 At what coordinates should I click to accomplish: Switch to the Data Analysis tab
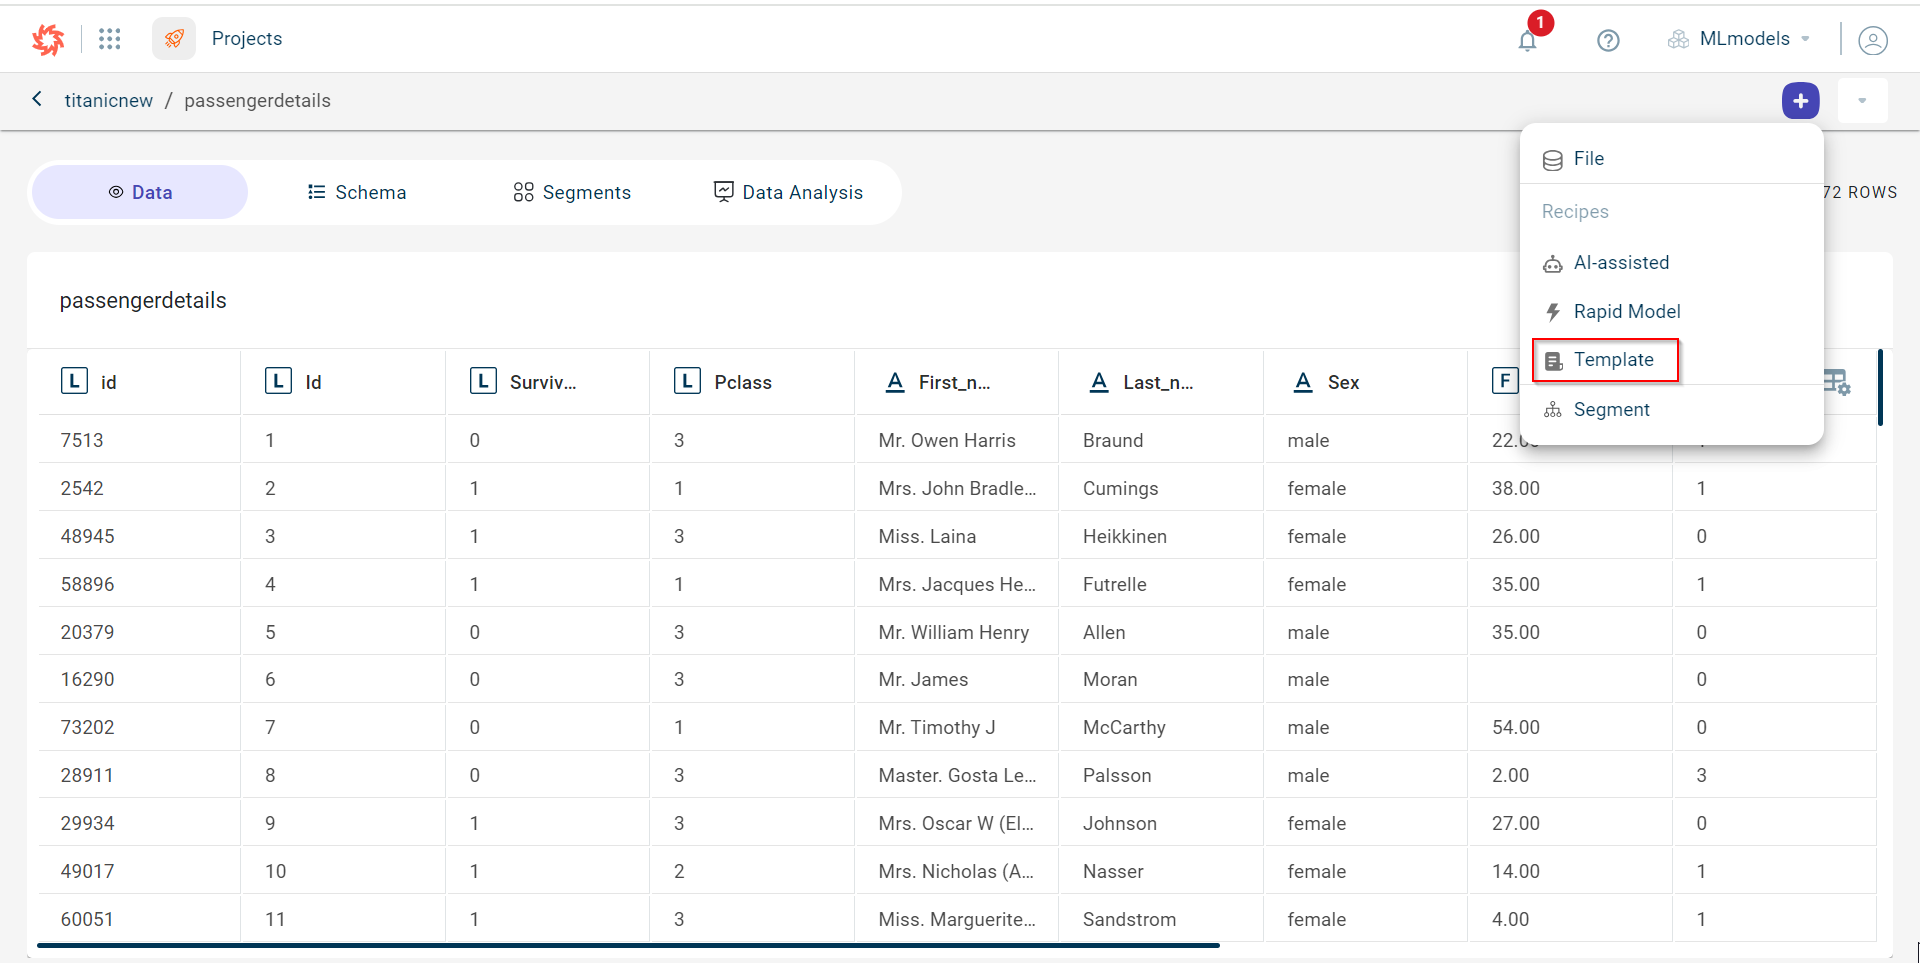coord(788,192)
